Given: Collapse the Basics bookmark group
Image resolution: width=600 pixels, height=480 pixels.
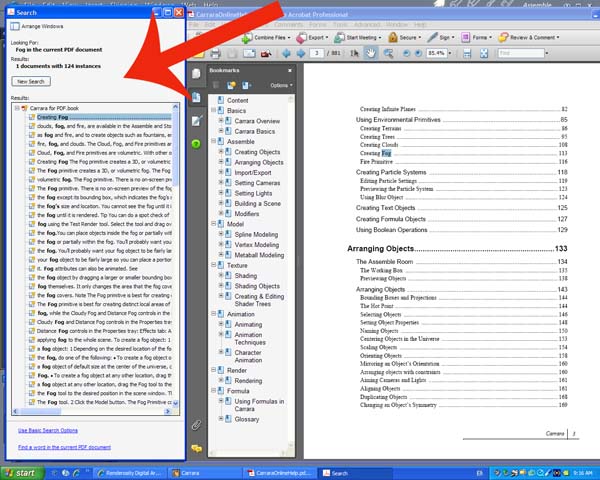Looking at the screenshot, I should point(213,110).
